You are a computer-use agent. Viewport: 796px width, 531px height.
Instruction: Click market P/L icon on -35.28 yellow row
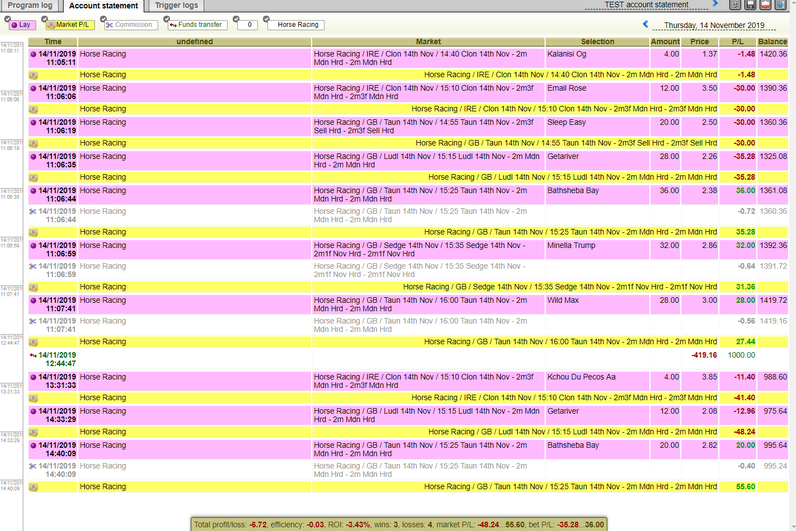(x=34, y=178)
